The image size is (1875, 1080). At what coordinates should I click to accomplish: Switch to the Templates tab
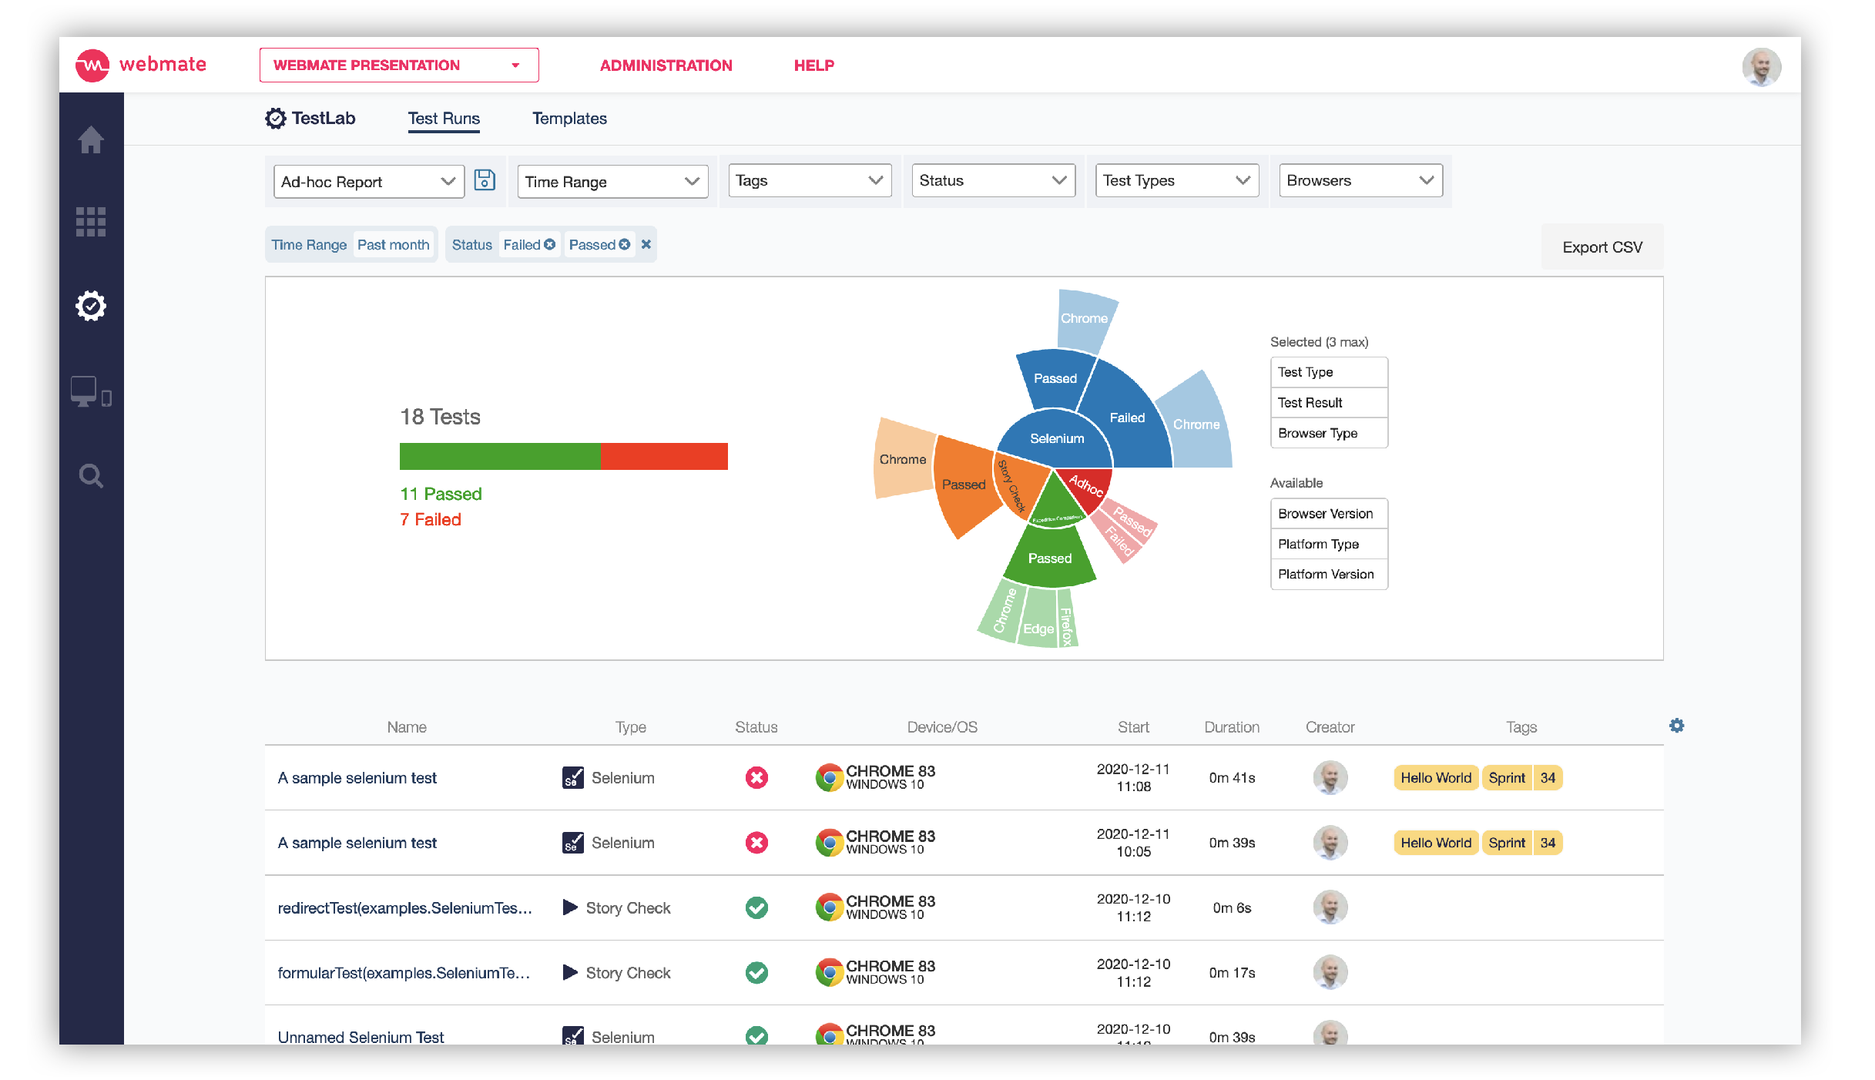click(569, 118)
